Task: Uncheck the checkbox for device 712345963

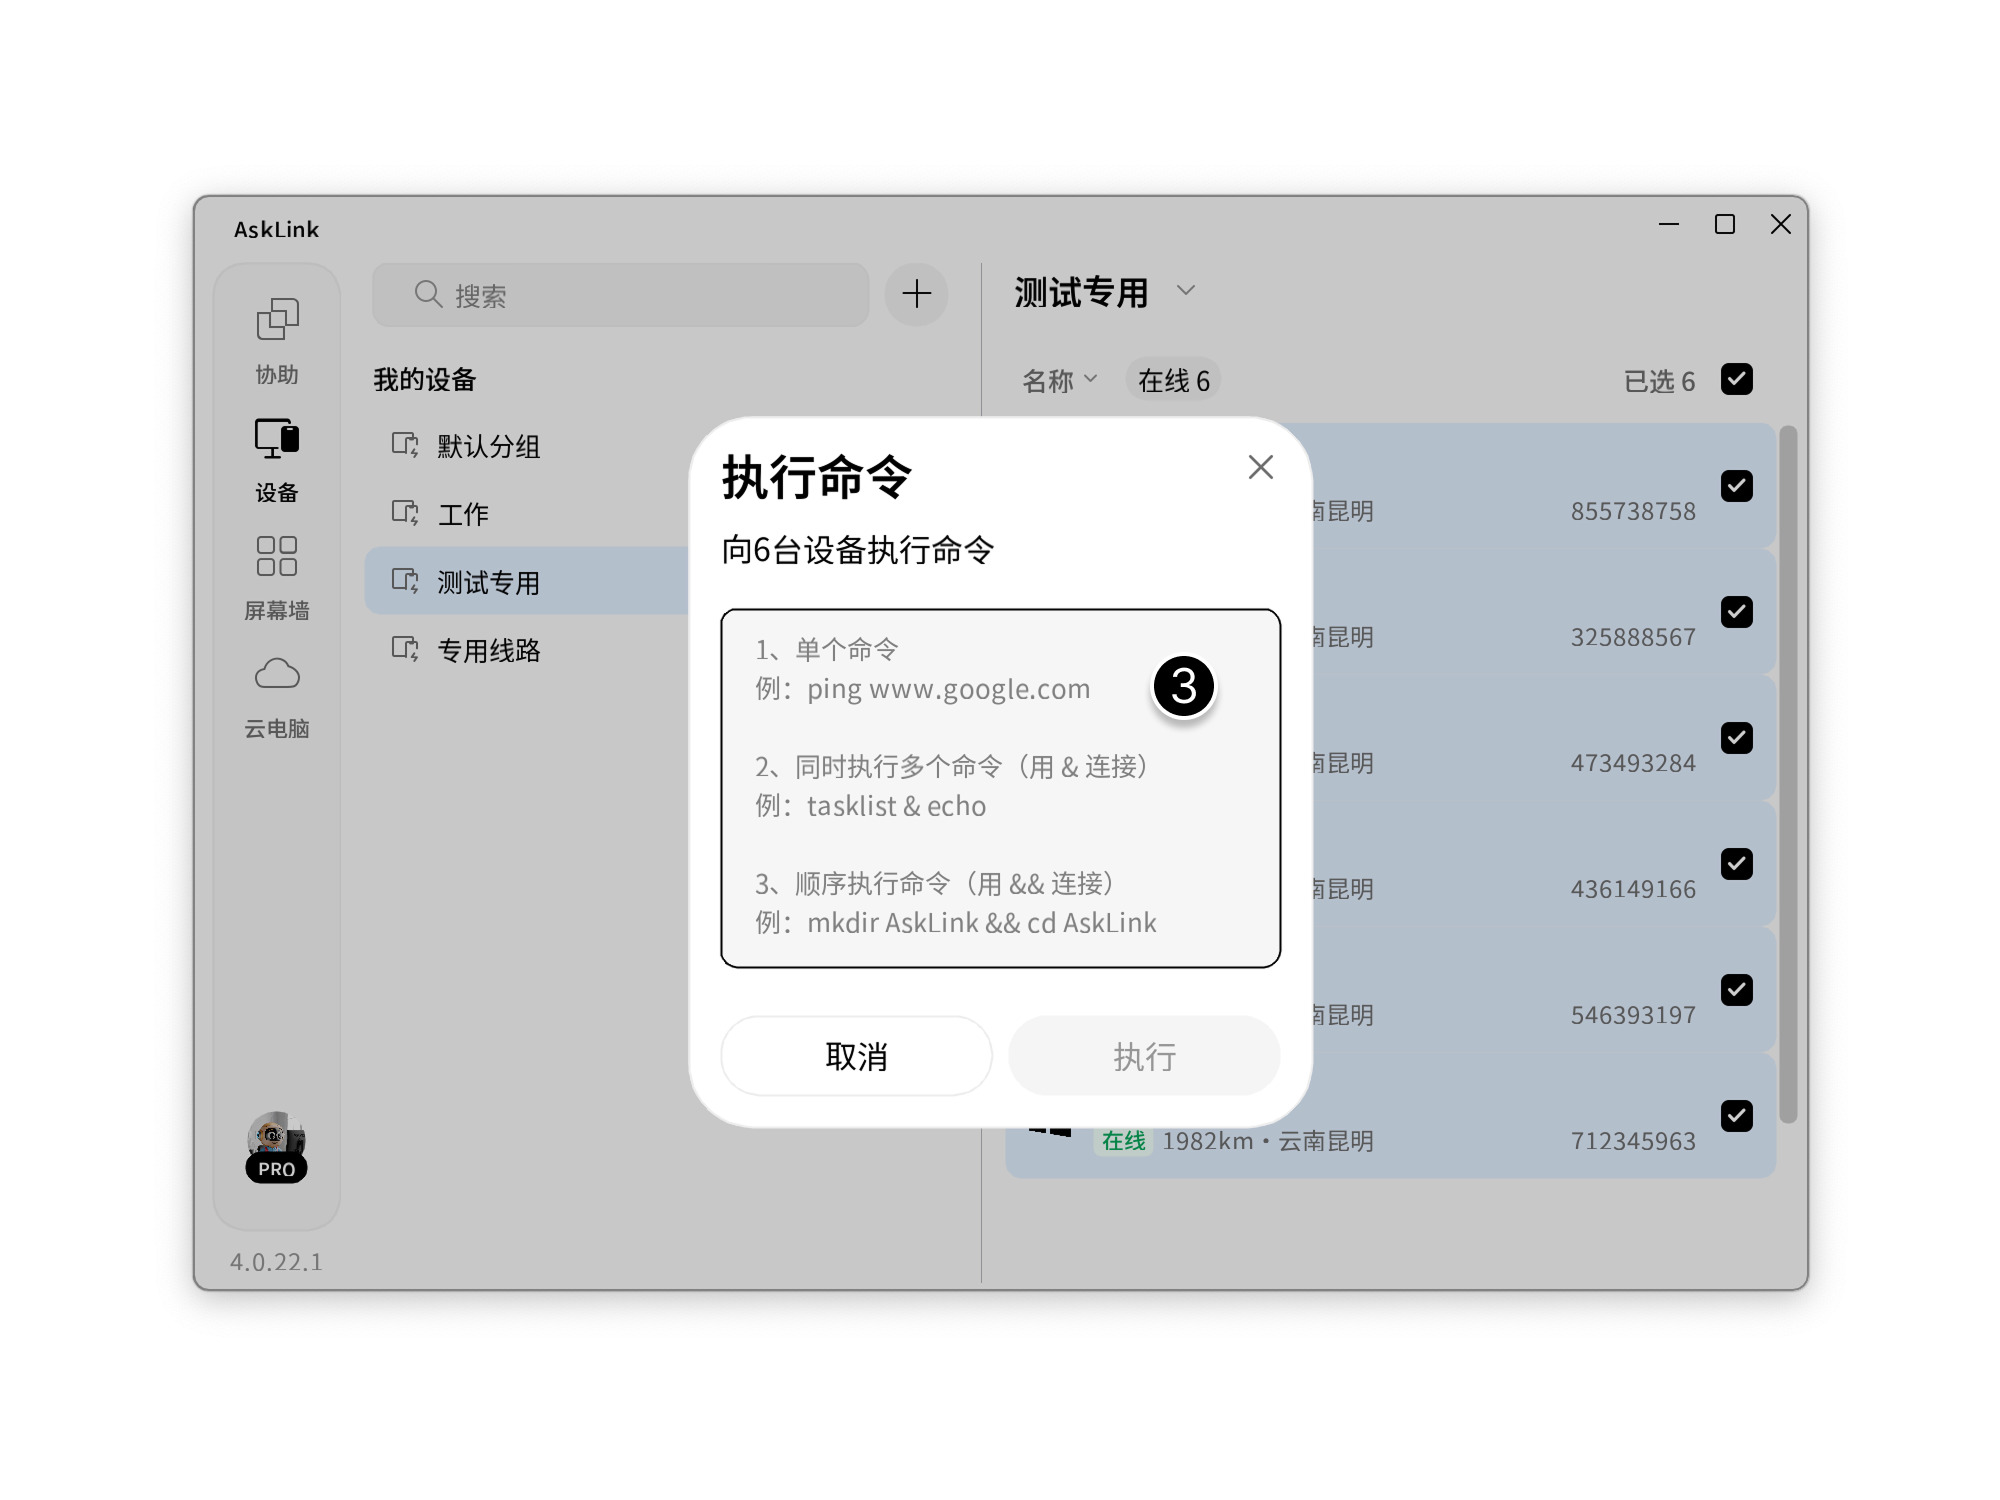Action: pyautogui.click(x=1738, y=1117)
